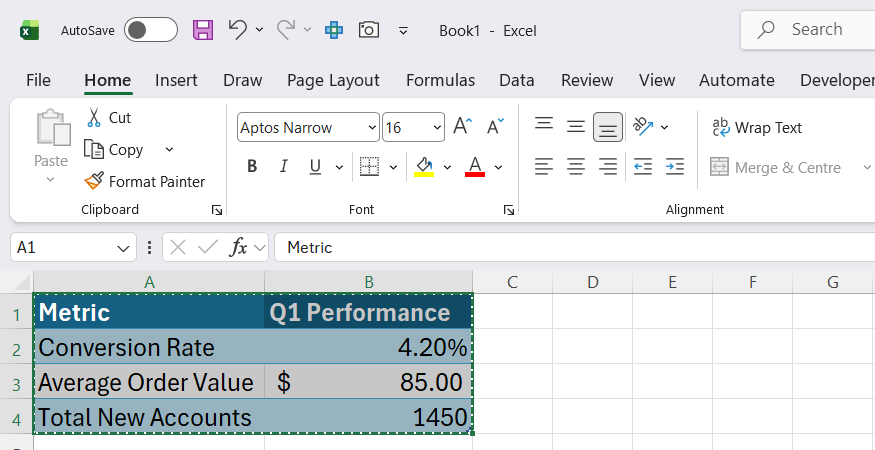Increase font size with large A icon

(463, 126)
